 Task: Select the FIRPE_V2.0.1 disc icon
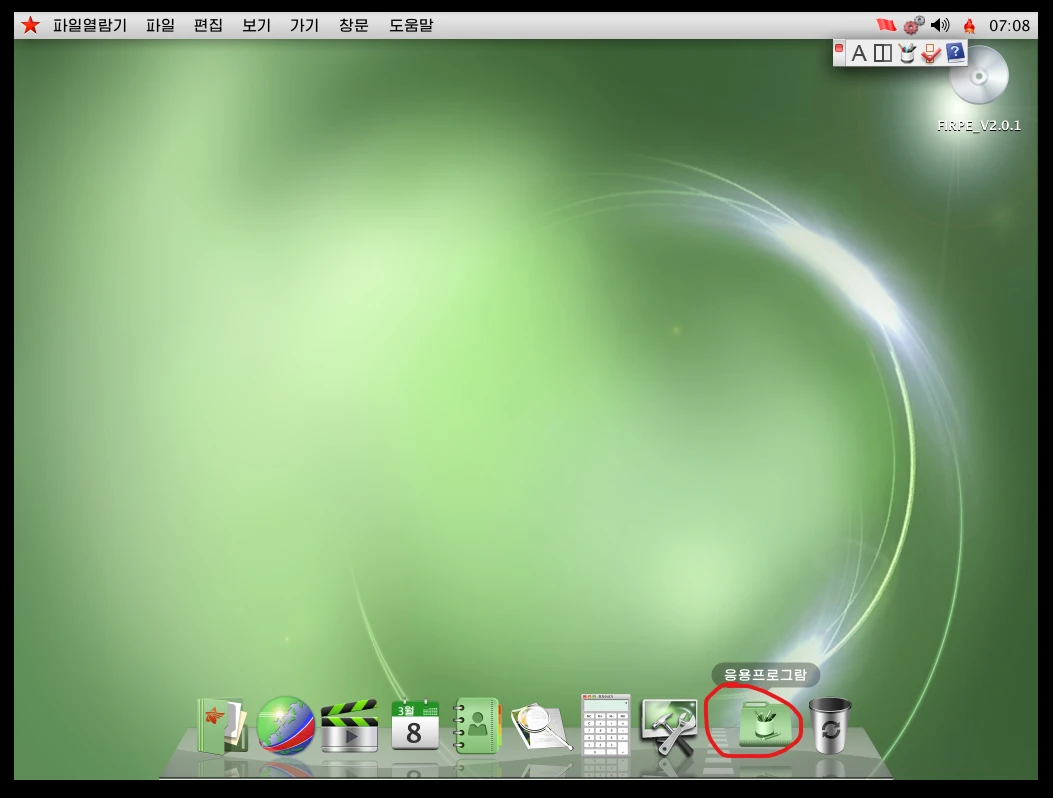click(x=978, y=76)
